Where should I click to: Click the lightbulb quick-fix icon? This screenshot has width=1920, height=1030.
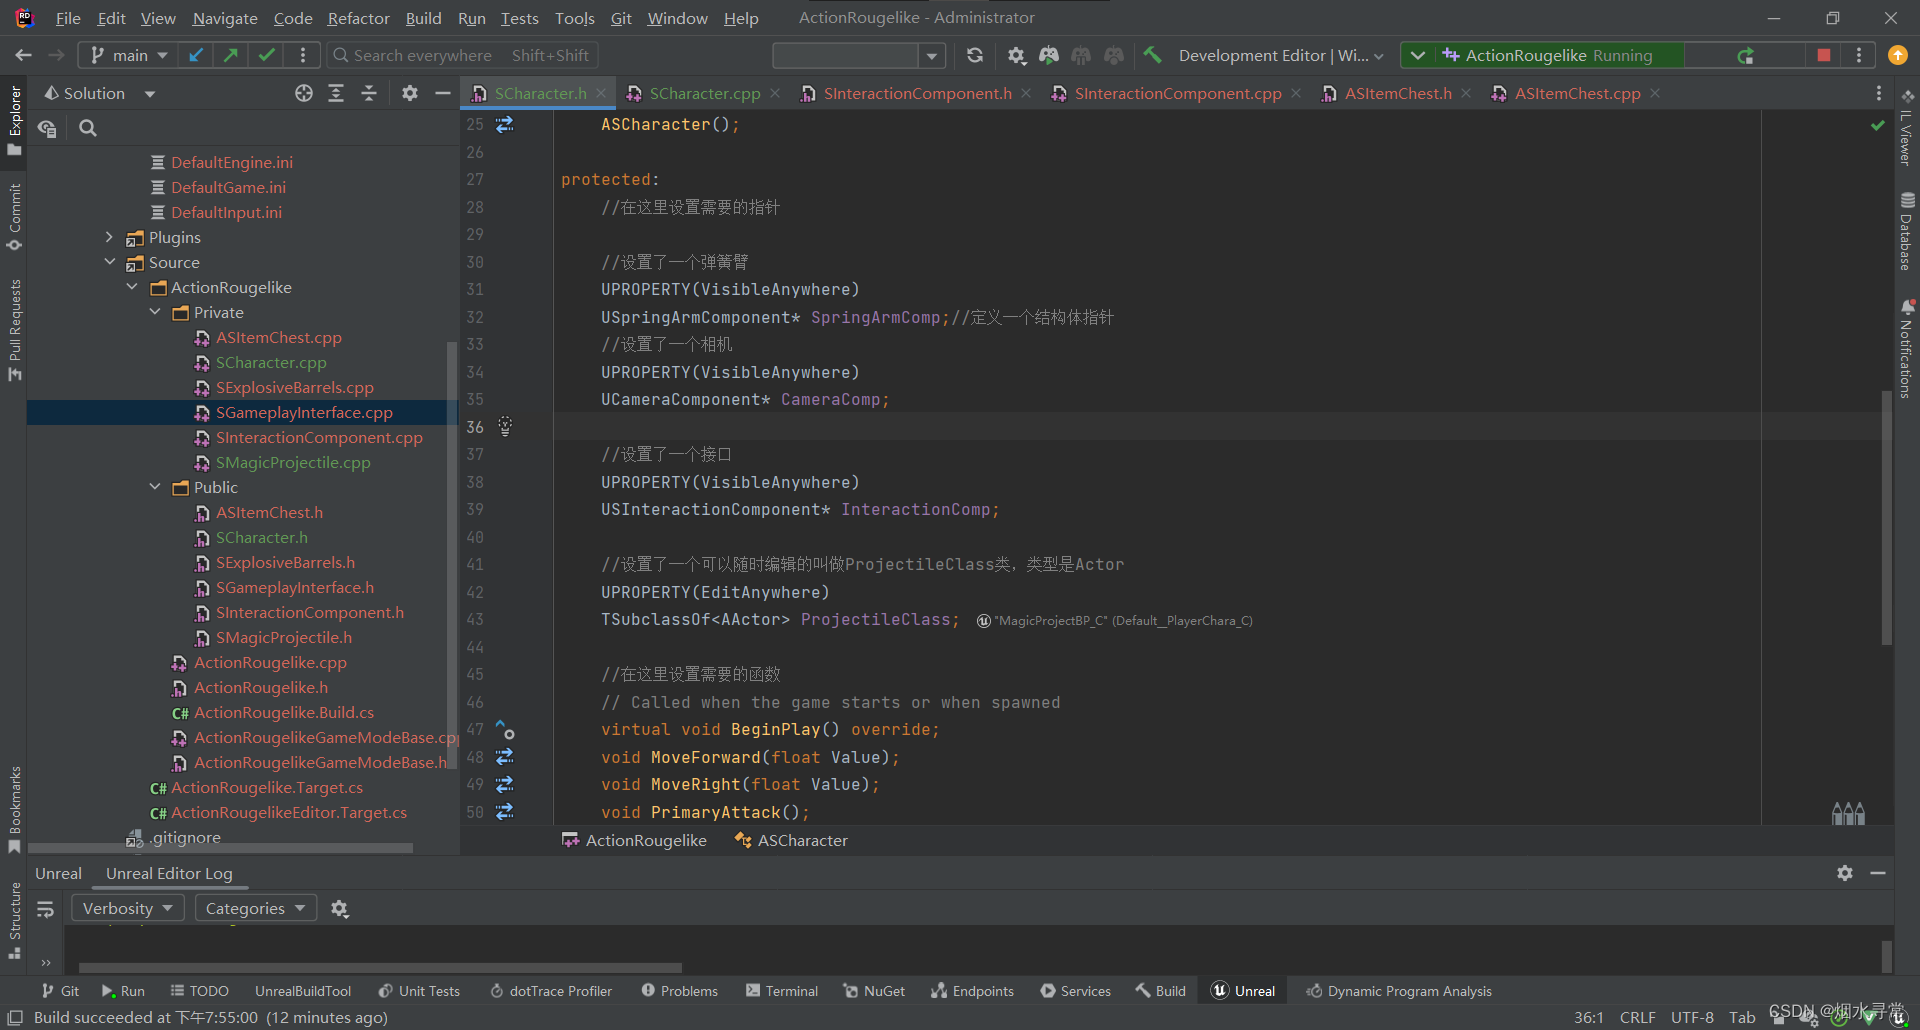click(505, 426)
